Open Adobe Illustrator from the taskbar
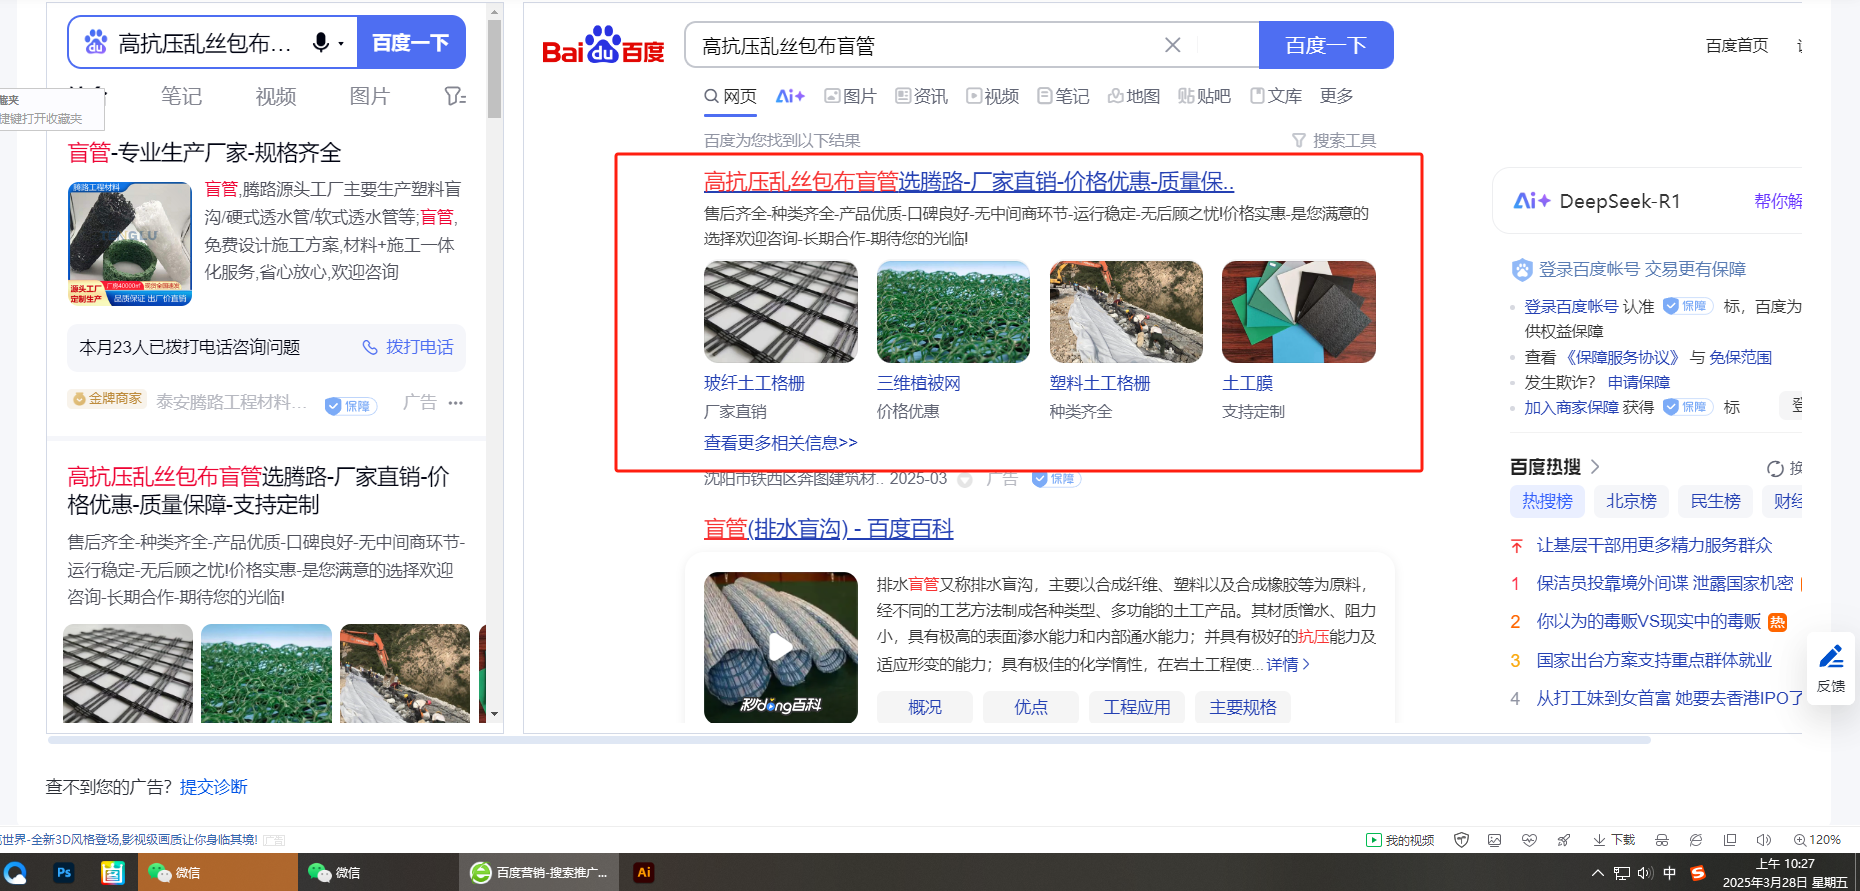This screenshot has height=891, width=1860. (x=644, y=872)
